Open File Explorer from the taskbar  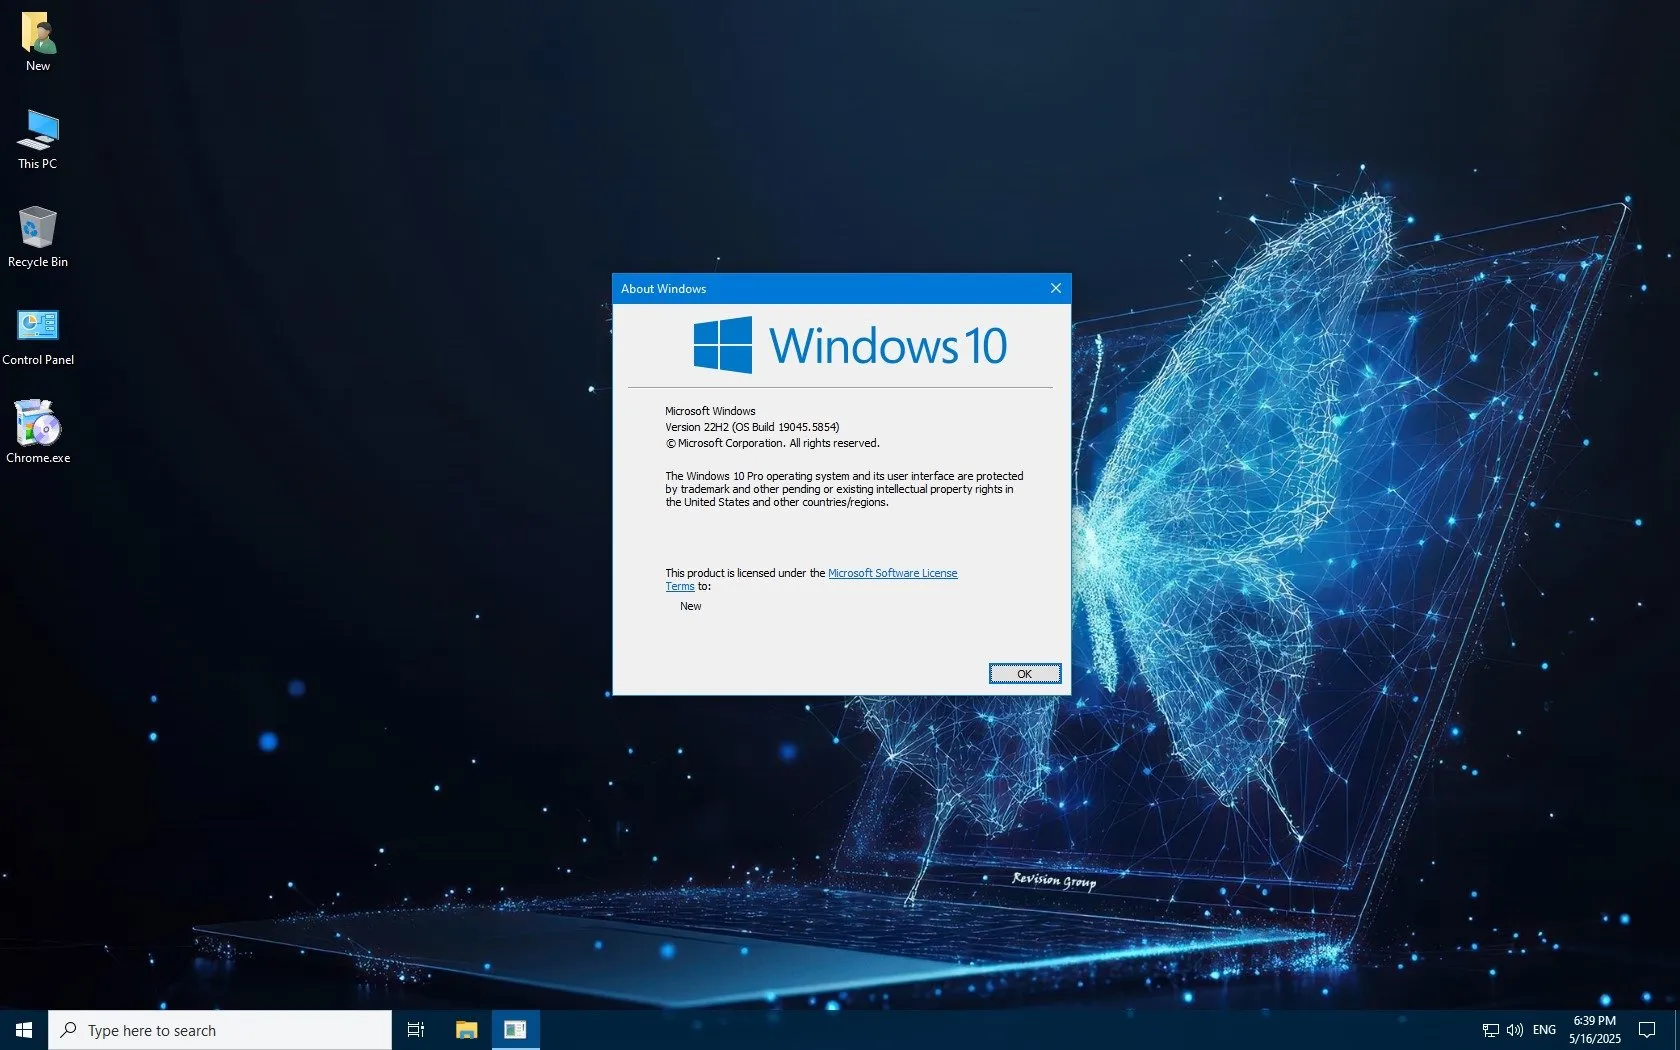click(465, 1029)
